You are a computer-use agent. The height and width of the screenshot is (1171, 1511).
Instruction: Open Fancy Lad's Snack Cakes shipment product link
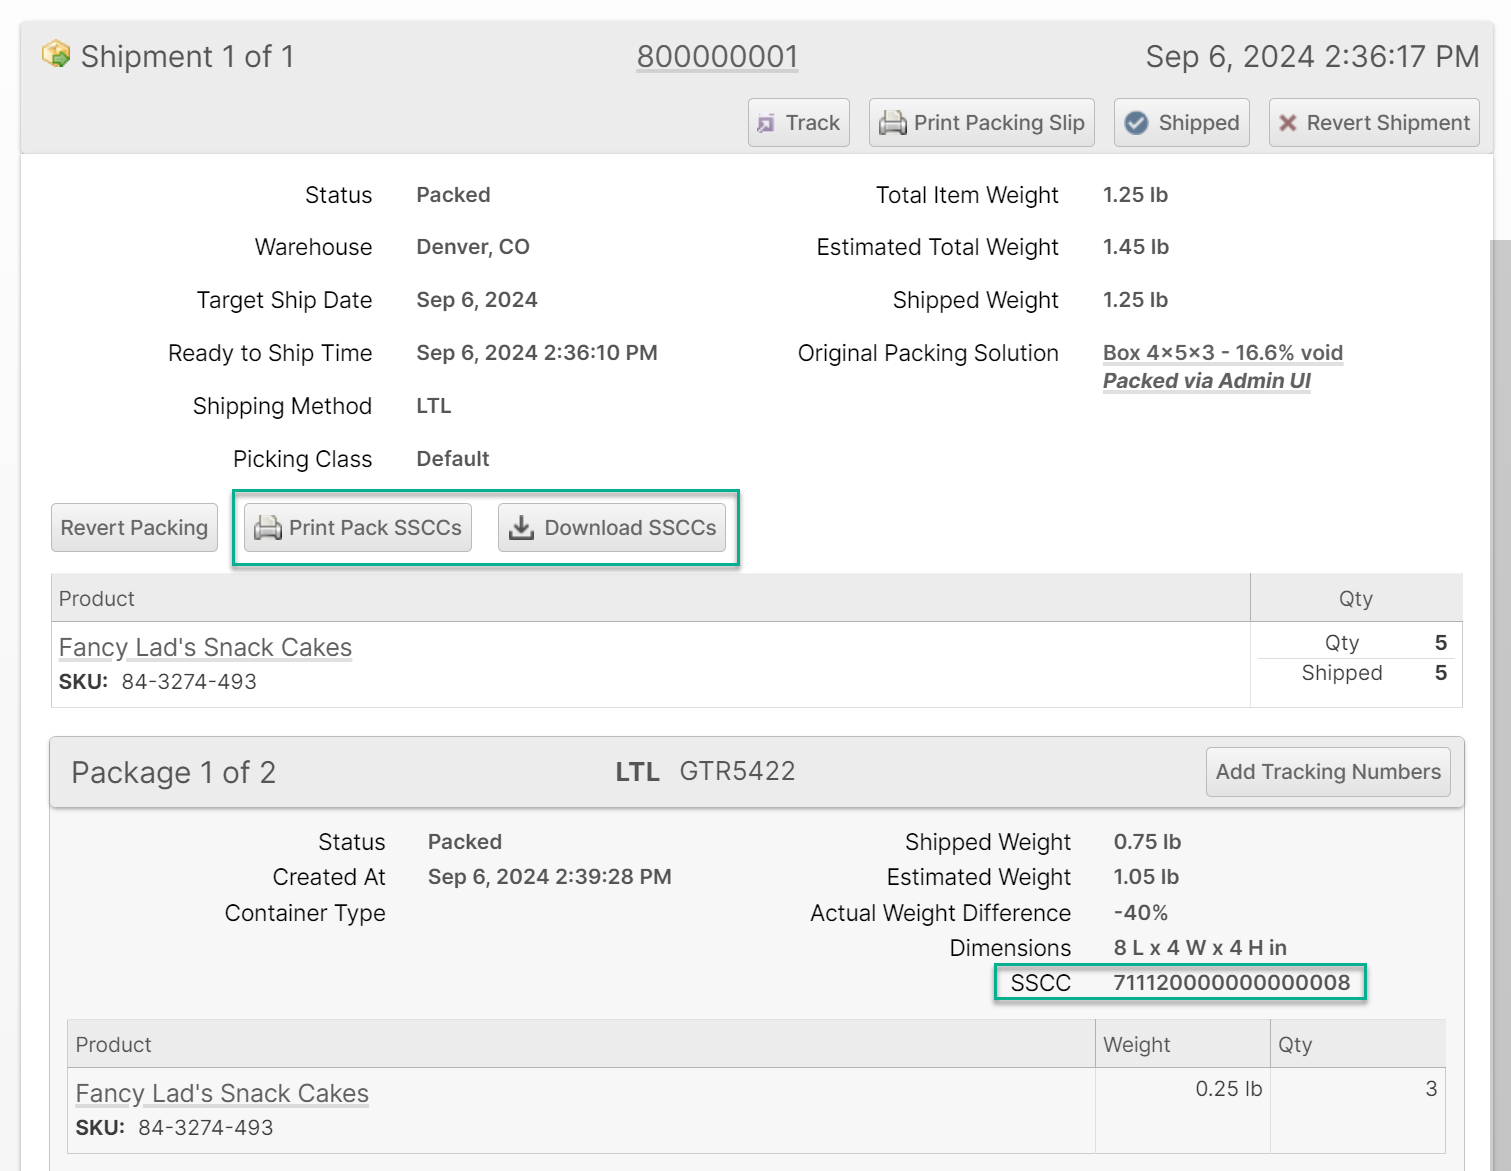tap(205, 648)
